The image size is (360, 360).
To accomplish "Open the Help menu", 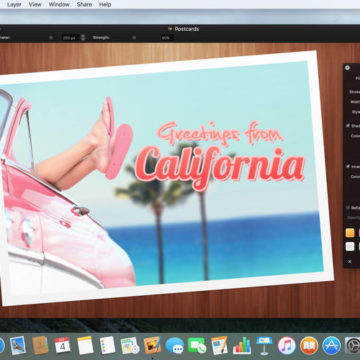I will [105, 5].
